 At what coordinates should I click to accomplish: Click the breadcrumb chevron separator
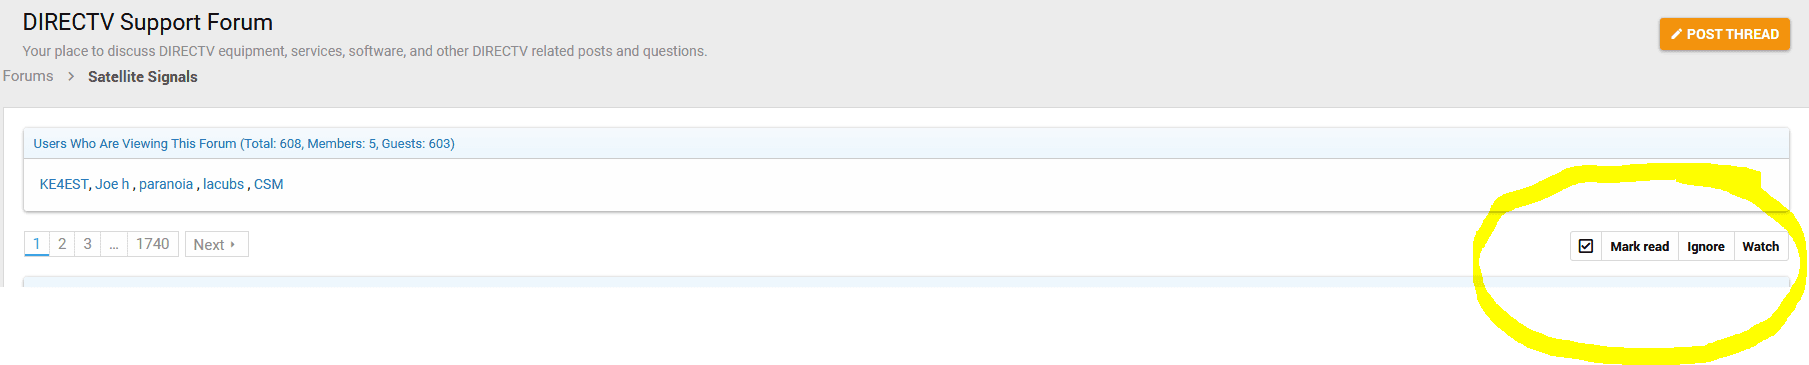(71, 76)
